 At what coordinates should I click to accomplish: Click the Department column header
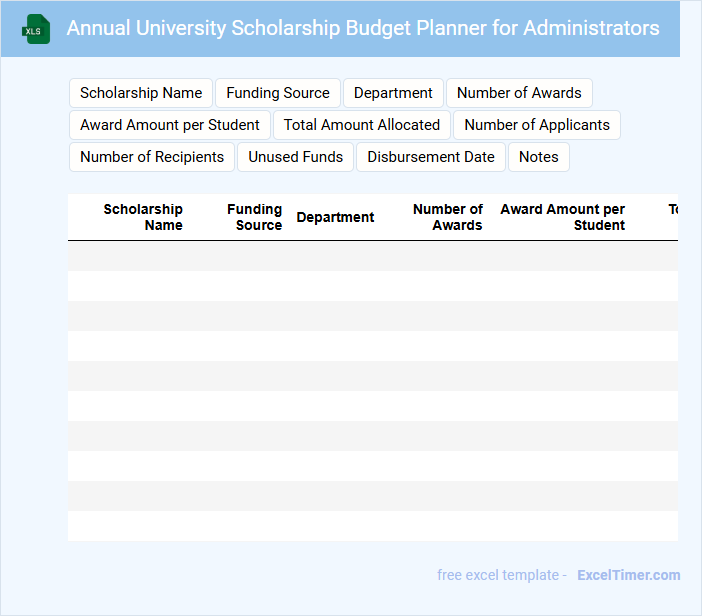coord(335,217)
